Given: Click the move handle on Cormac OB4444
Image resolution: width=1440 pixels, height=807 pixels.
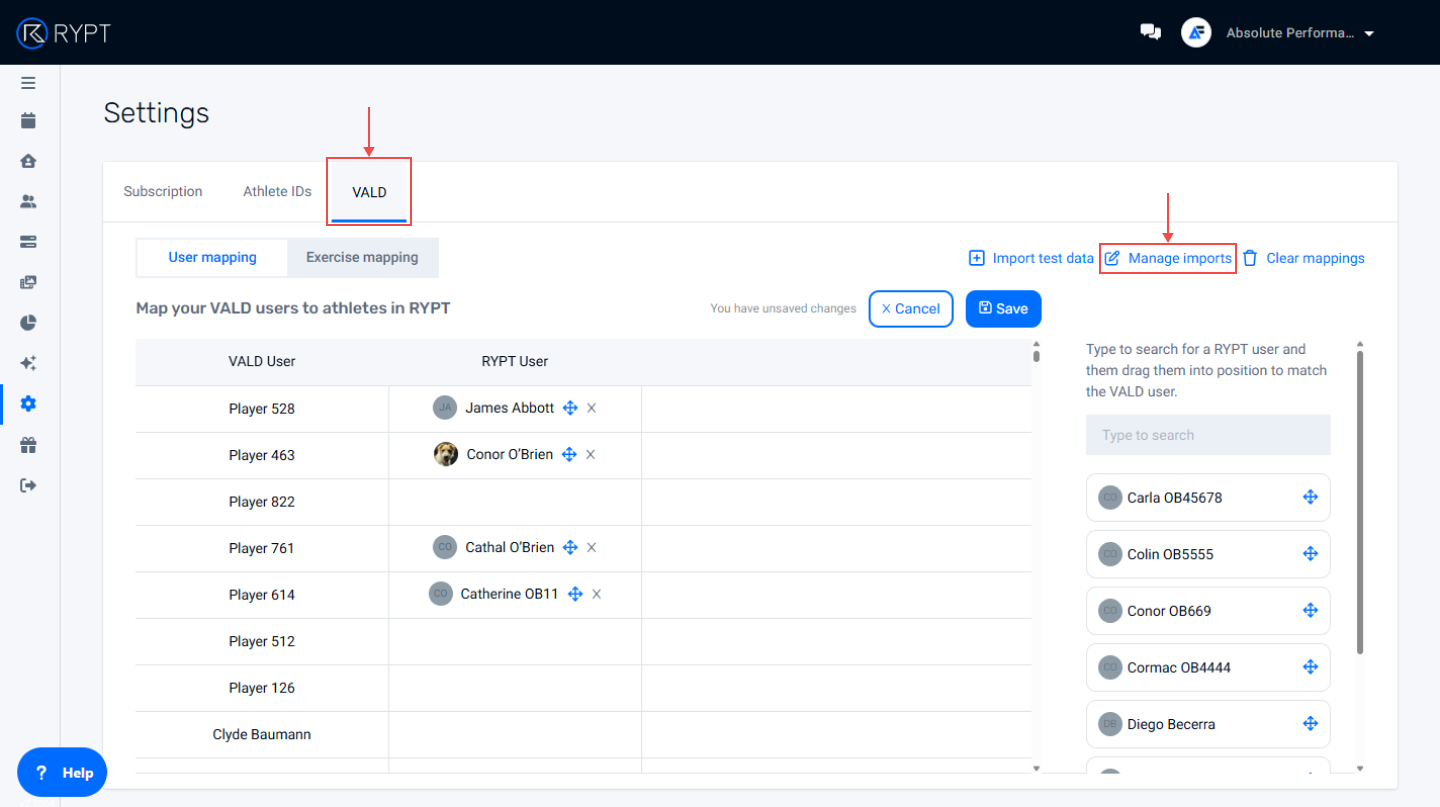Looking at the screenshot, I should point(1310,667).
